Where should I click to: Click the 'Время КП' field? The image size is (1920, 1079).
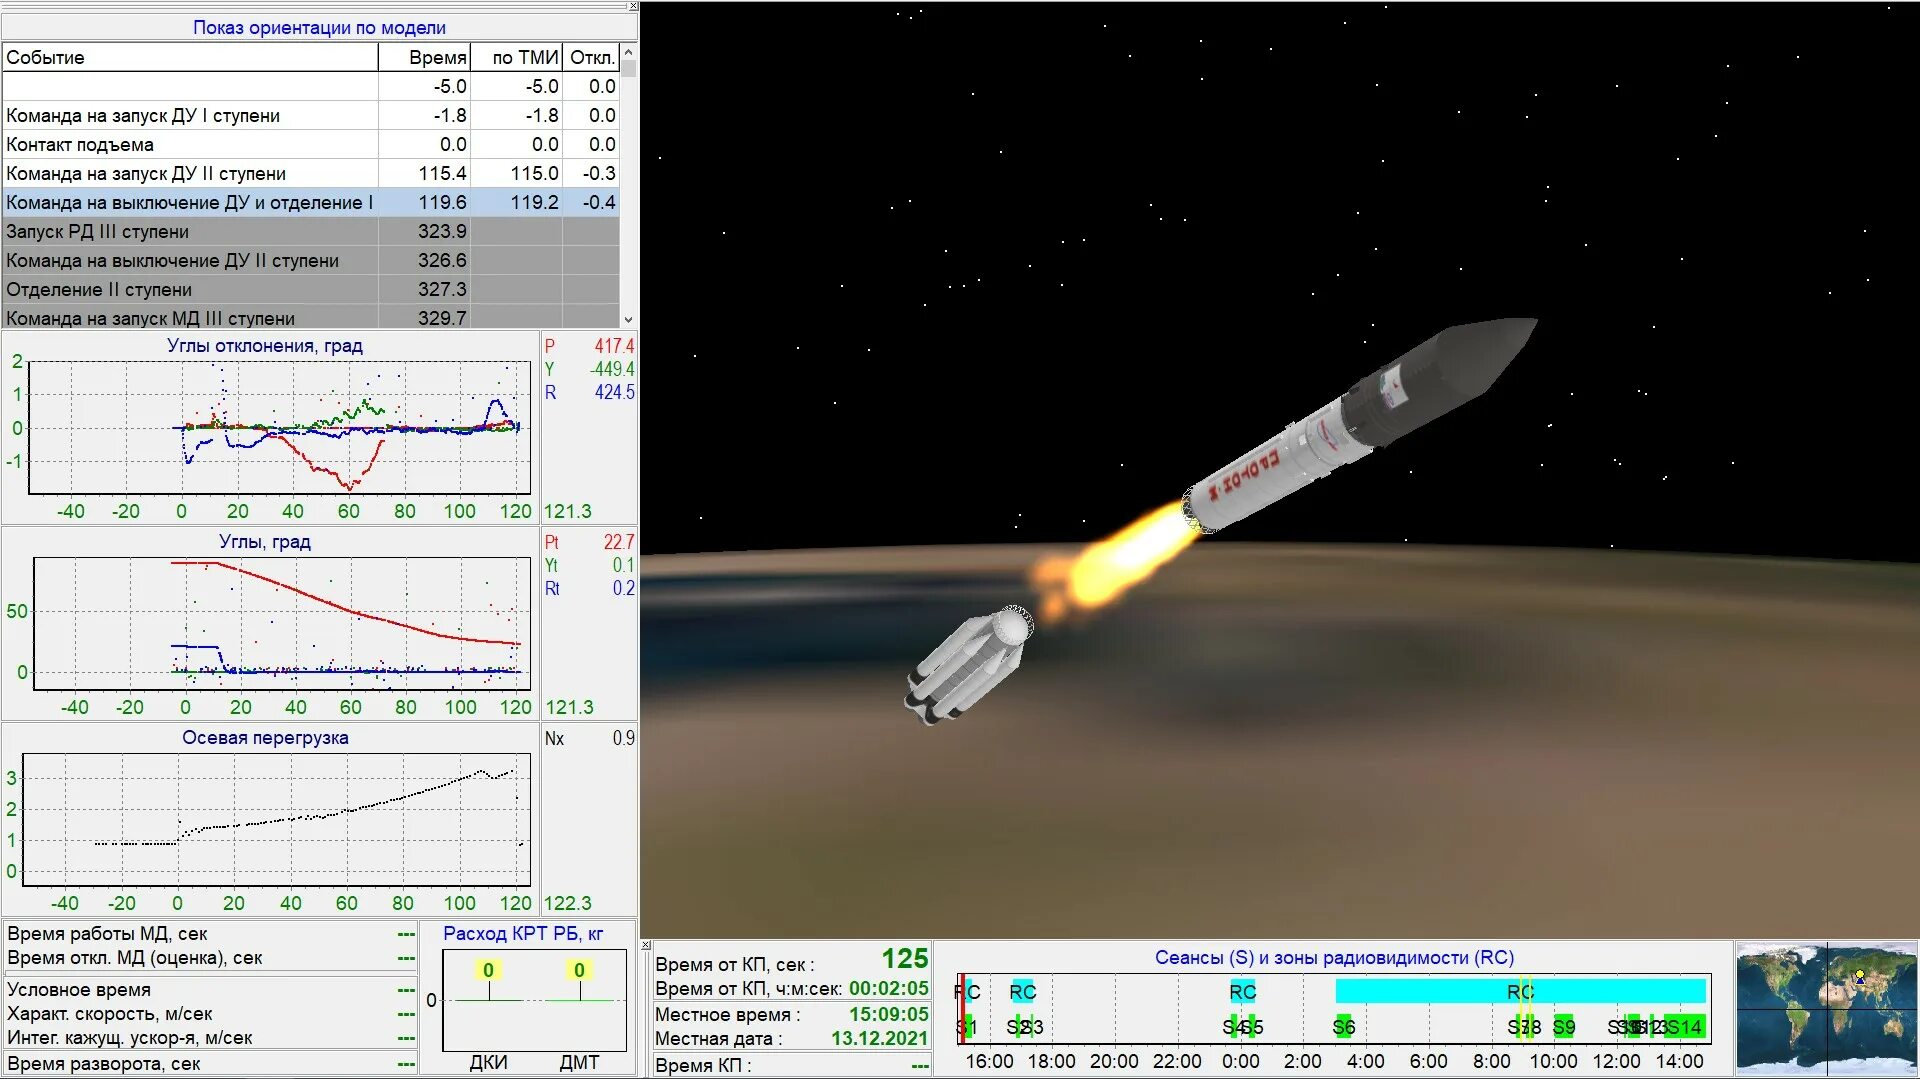[x=792, y=1065]
